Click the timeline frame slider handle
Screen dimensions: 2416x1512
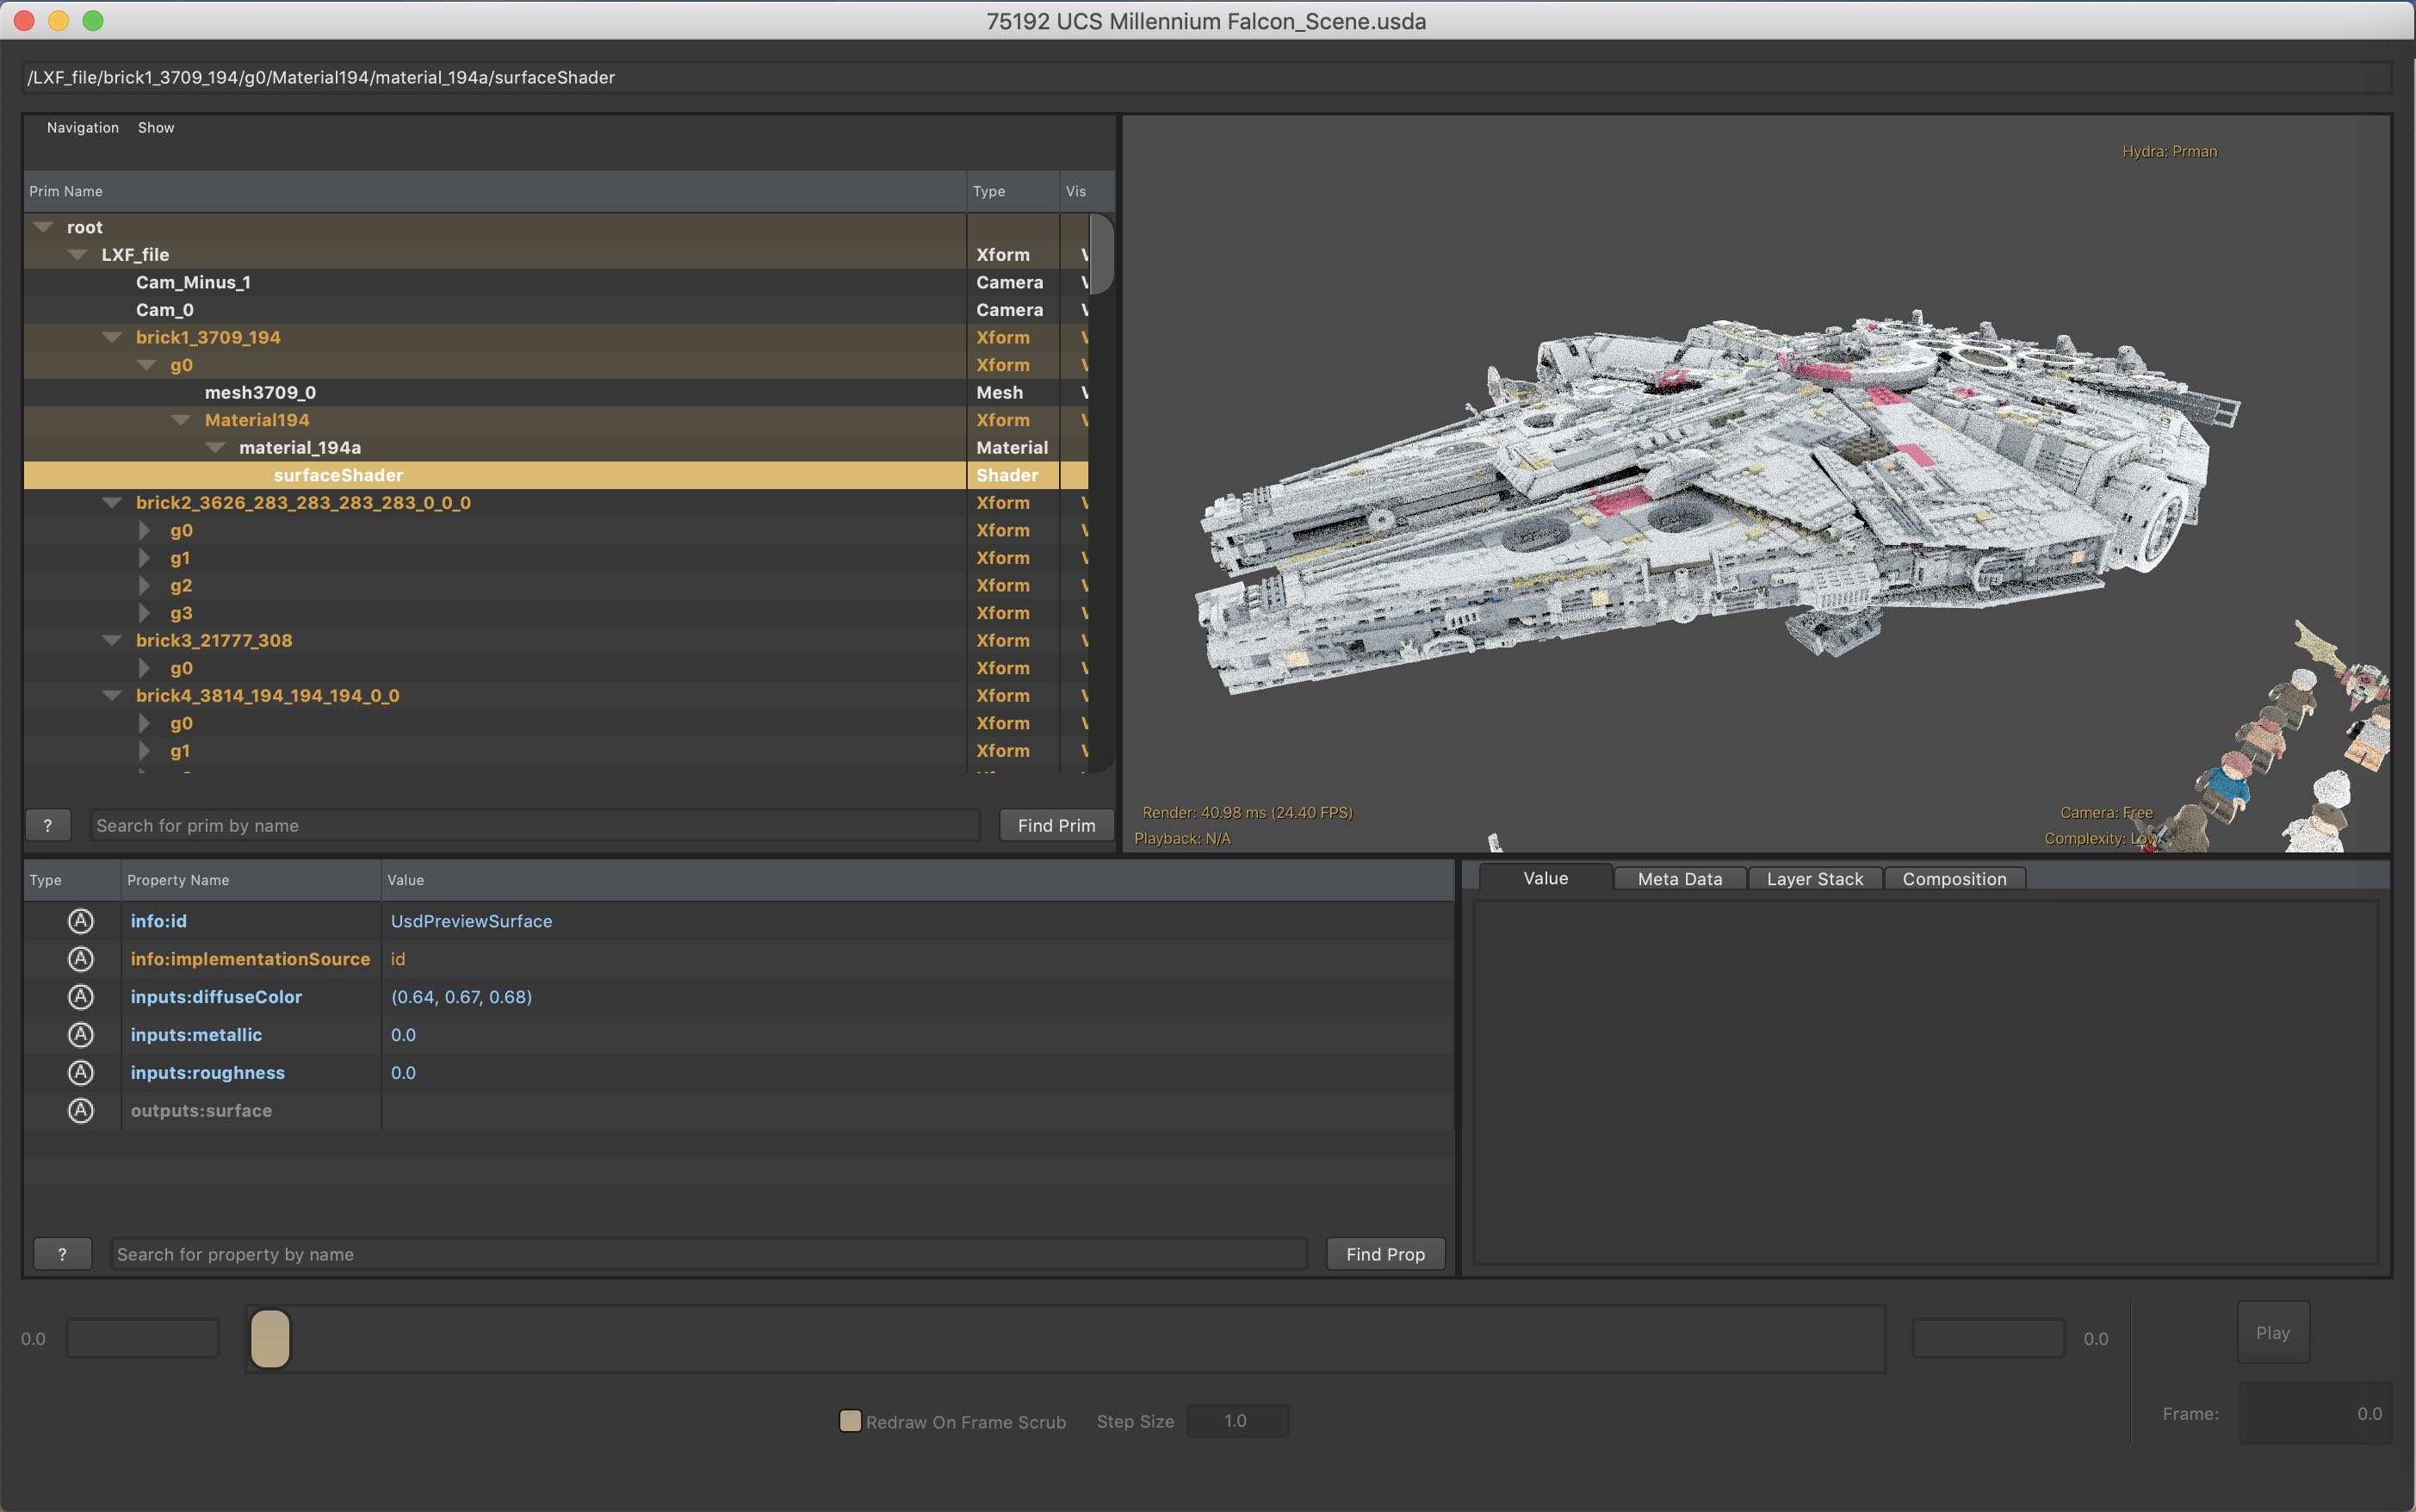270,1338
